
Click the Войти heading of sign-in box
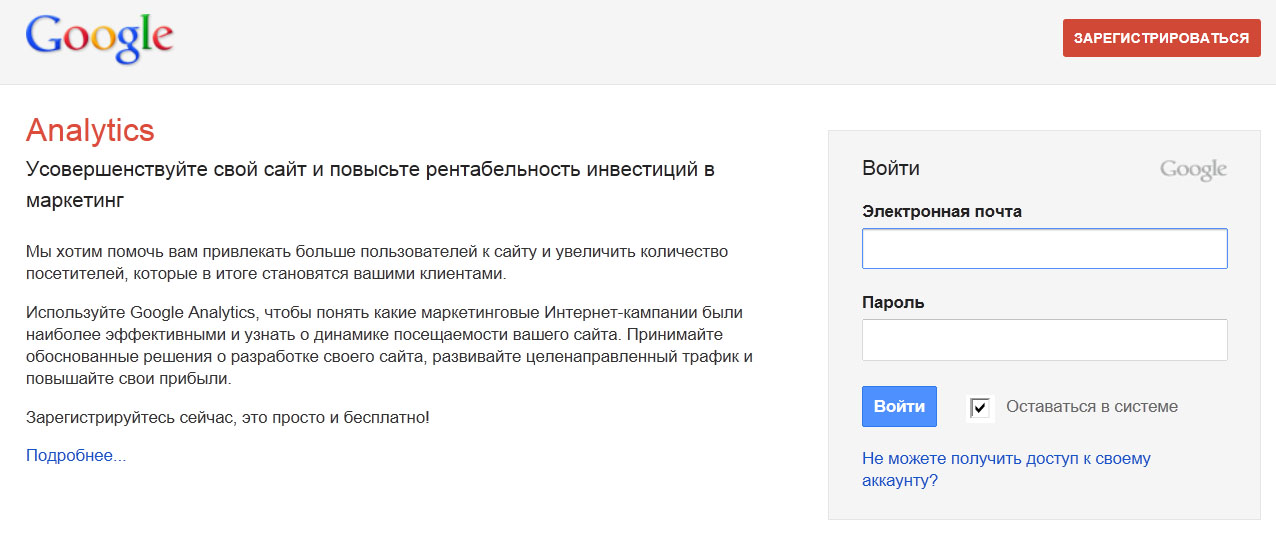click(891, 168)
